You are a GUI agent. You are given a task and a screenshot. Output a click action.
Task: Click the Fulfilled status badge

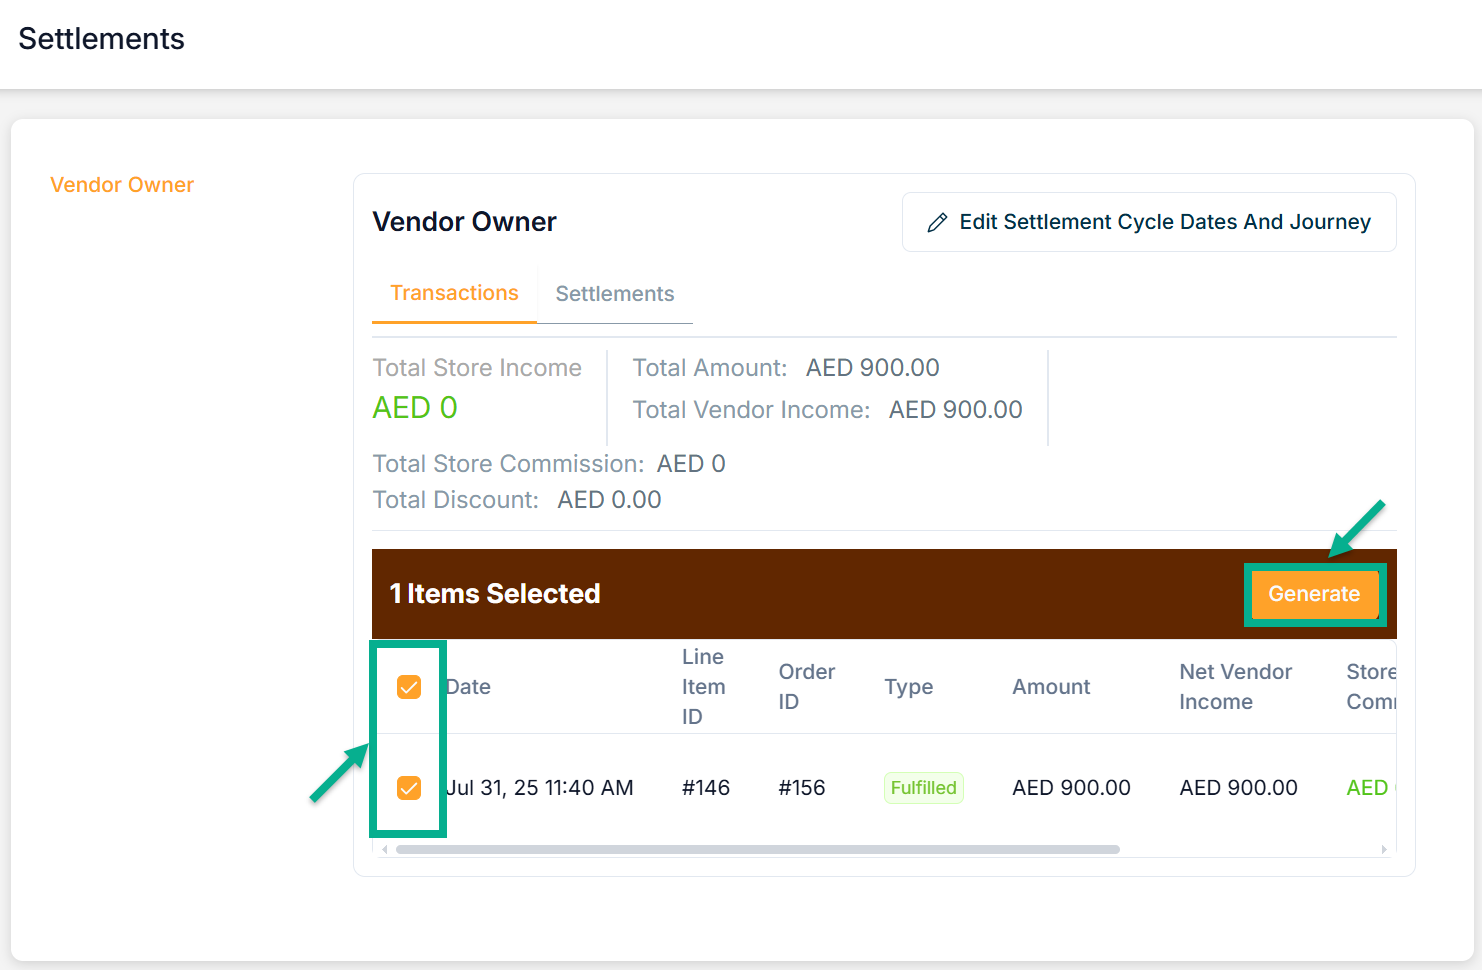pos(923,788)
